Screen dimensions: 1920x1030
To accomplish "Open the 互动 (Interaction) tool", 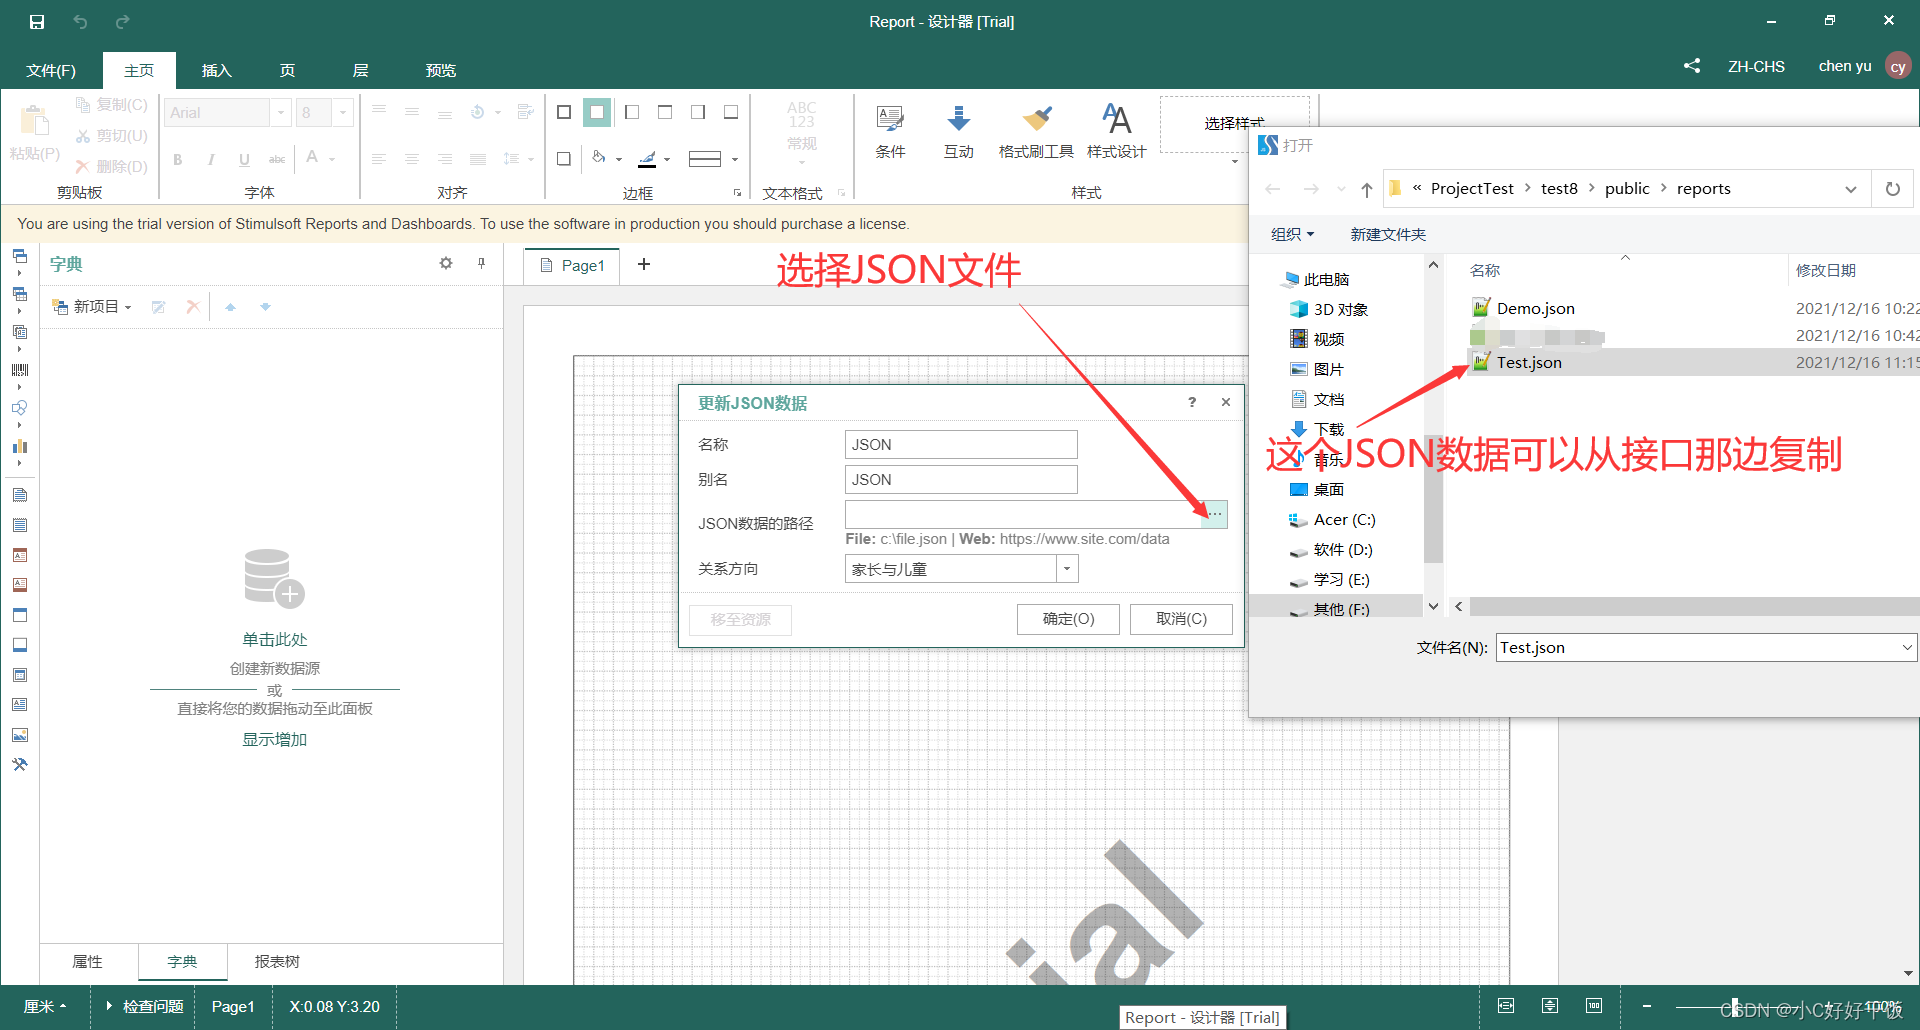I will (x=958, y=132).
